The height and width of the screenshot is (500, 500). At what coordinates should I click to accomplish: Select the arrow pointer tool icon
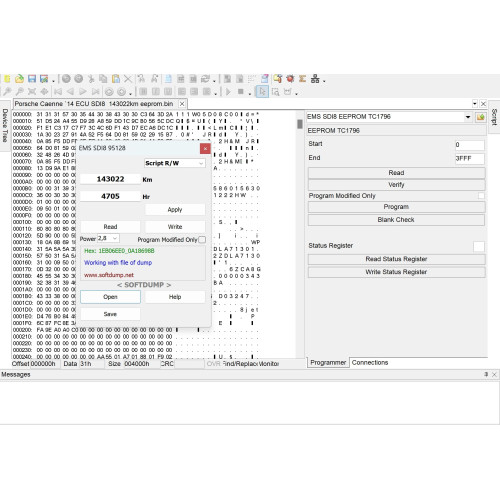pos(262,91)
